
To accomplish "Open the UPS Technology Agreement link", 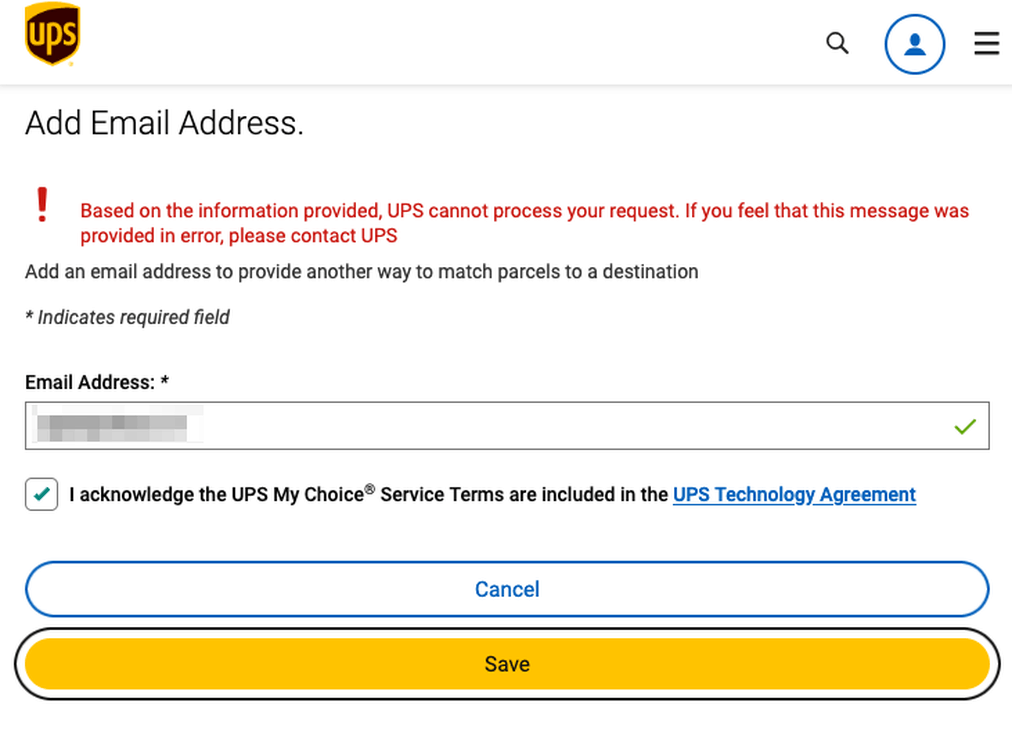I will pyautogui.click(x=794, y=494).
